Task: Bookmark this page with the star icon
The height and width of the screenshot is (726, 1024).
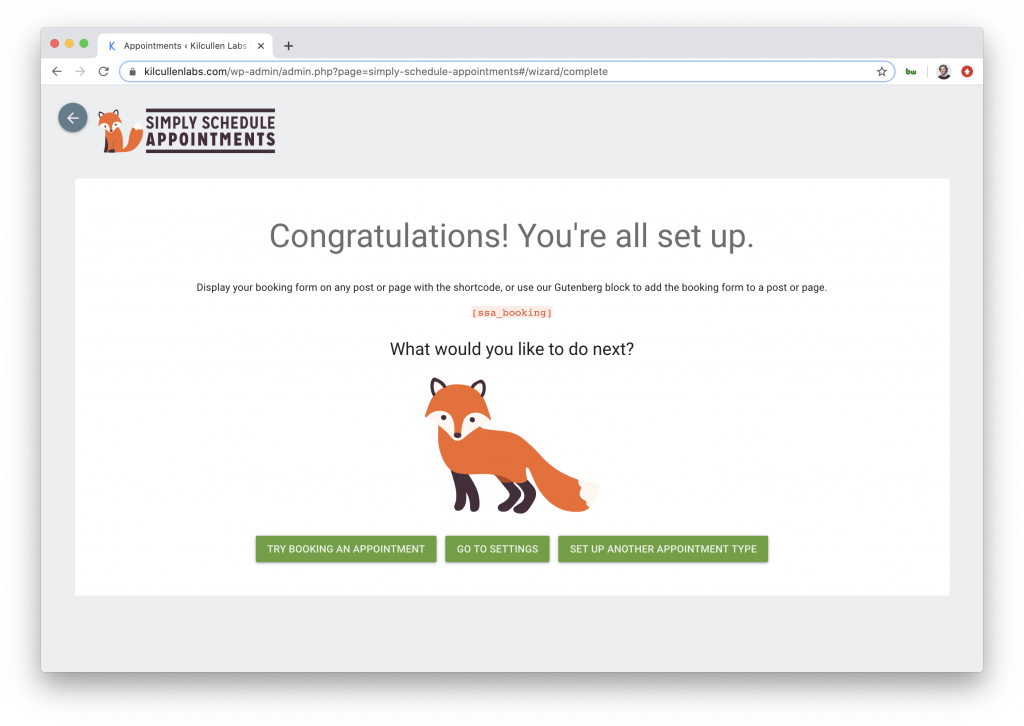Action: click(882, 72)
